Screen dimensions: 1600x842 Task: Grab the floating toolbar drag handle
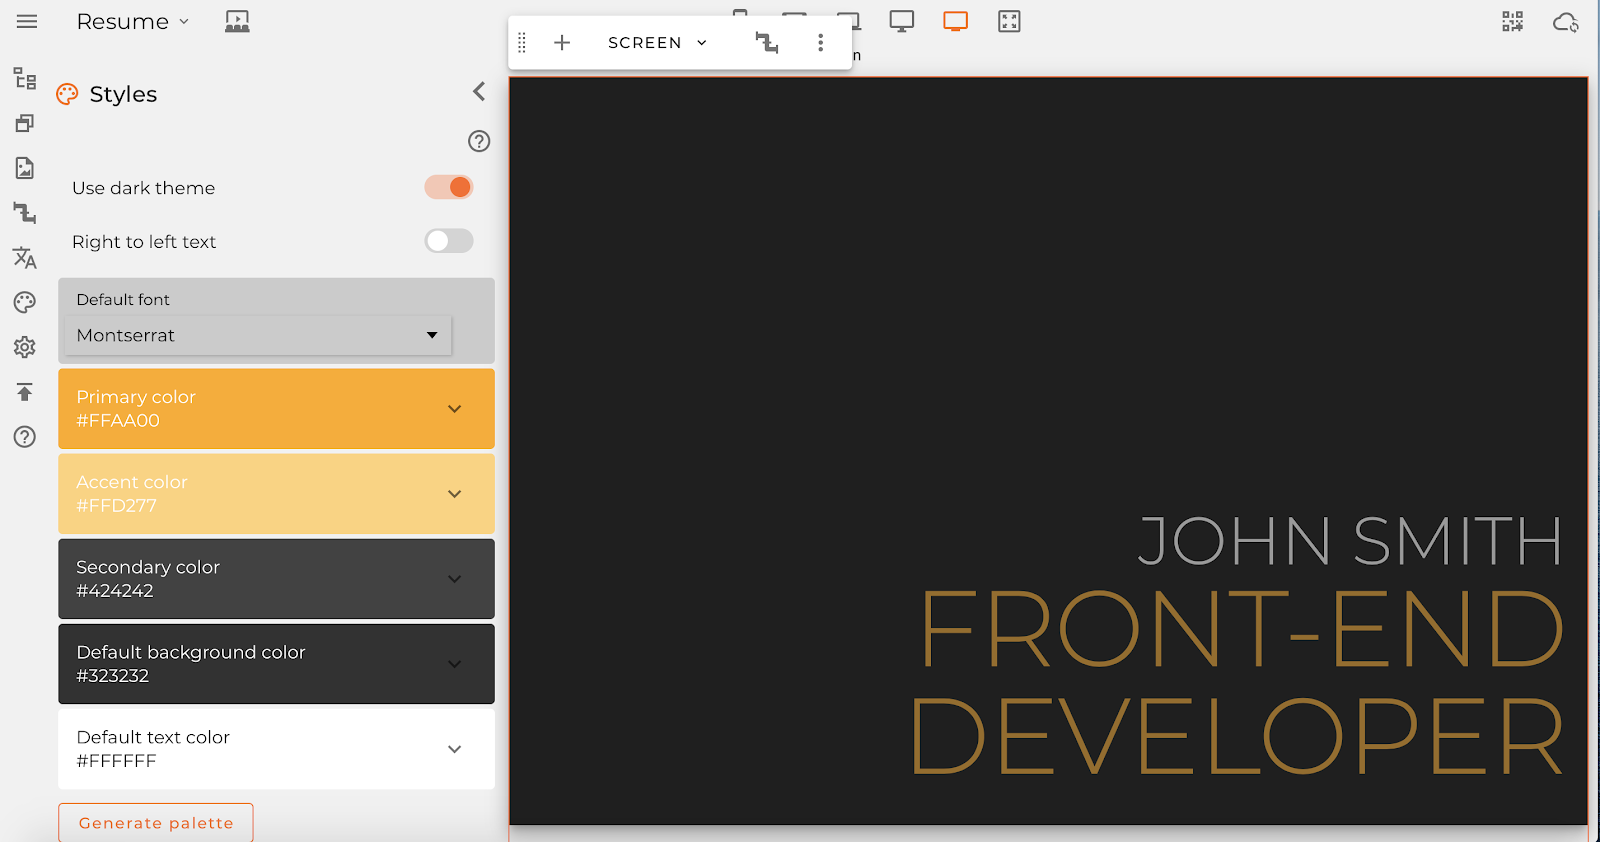point(522,43)
